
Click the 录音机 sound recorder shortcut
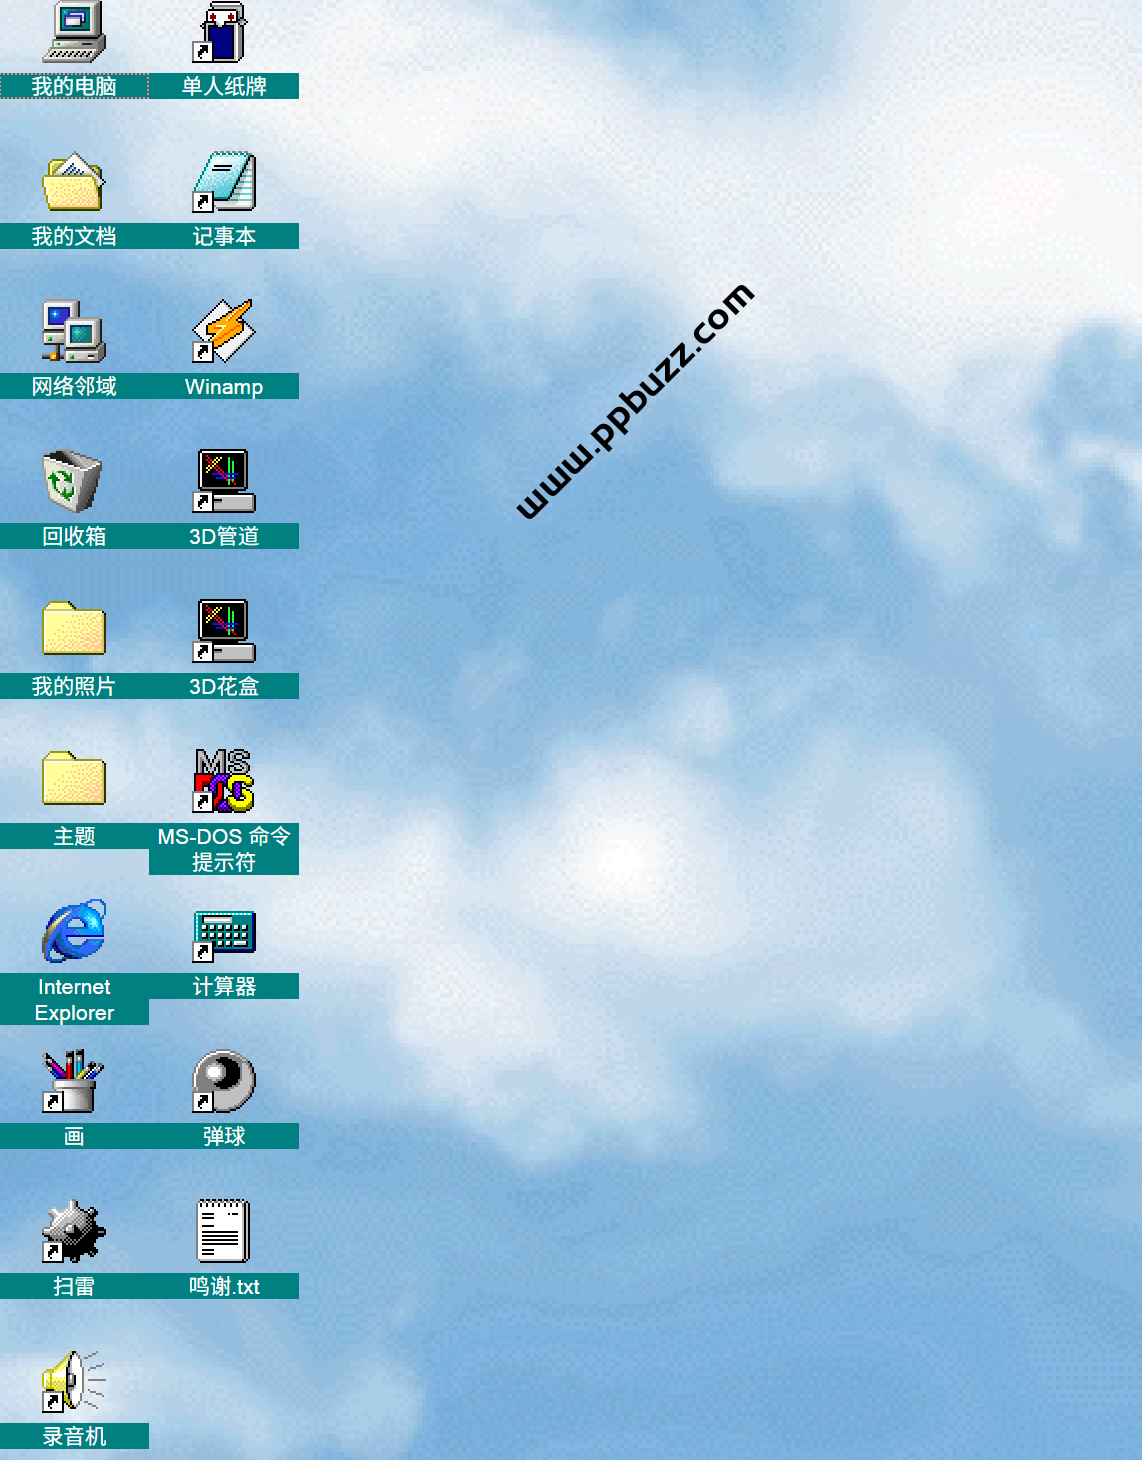[74, 1382]
